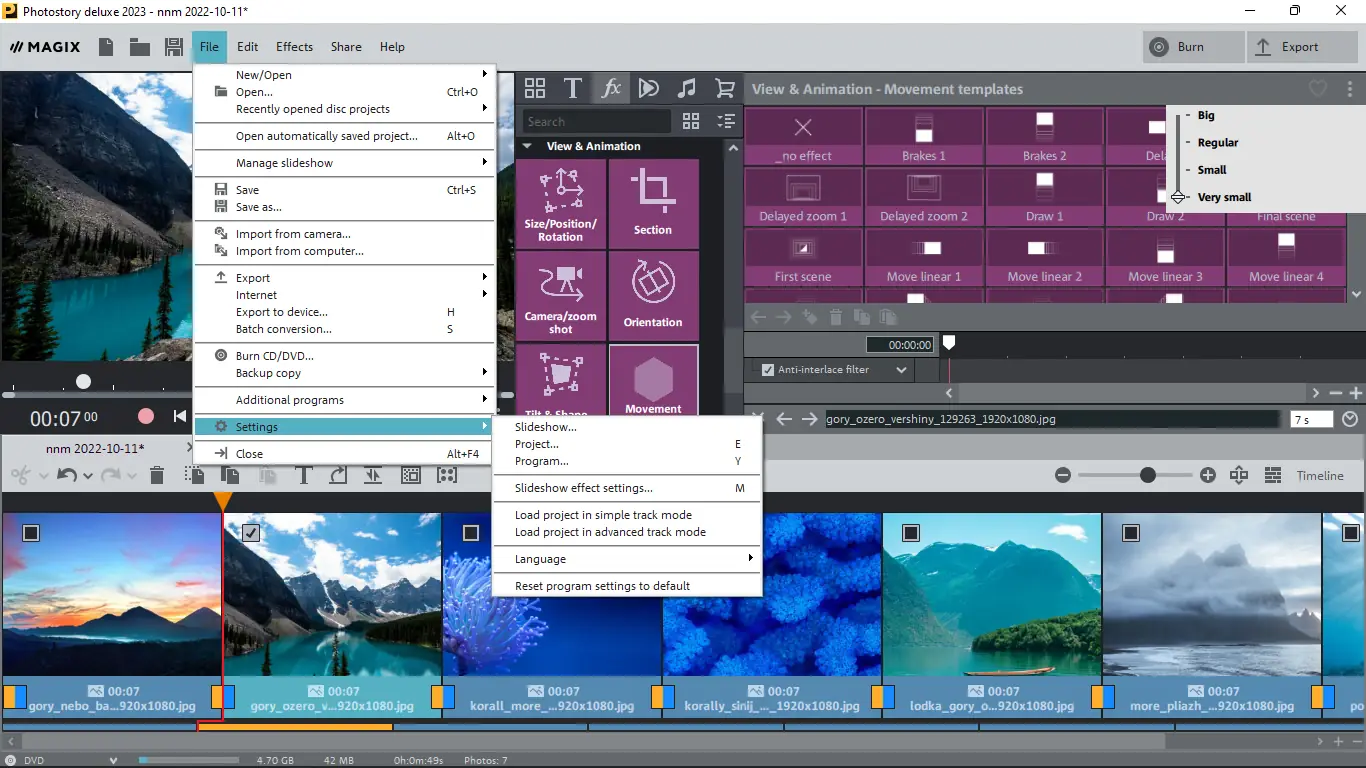Toggle the Anti-interlace filter checkbox
Viewport: 1366px width, 768px height.
pyautogui.click(x=768, y=370)
